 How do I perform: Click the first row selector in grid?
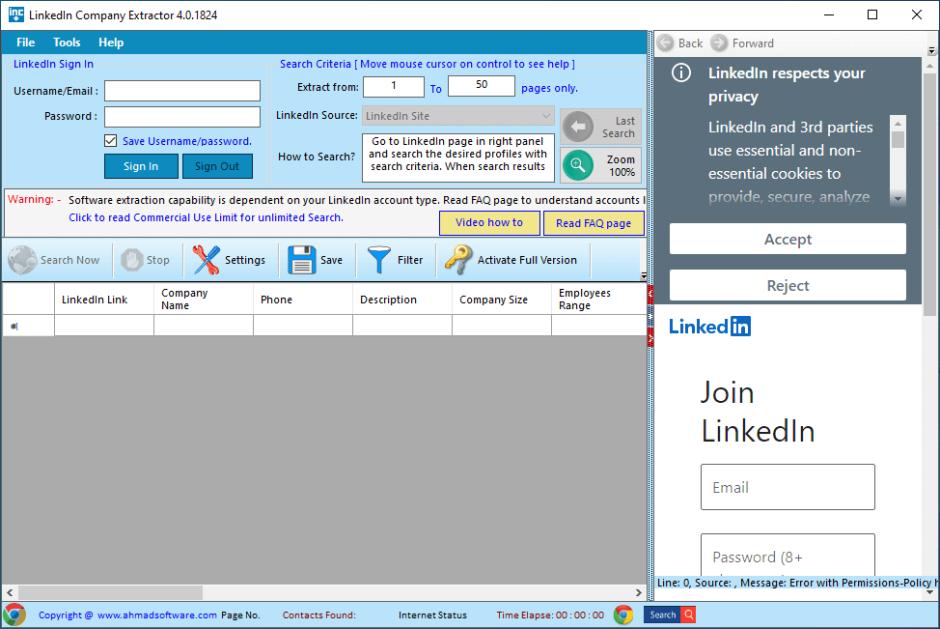coord(28,326)
